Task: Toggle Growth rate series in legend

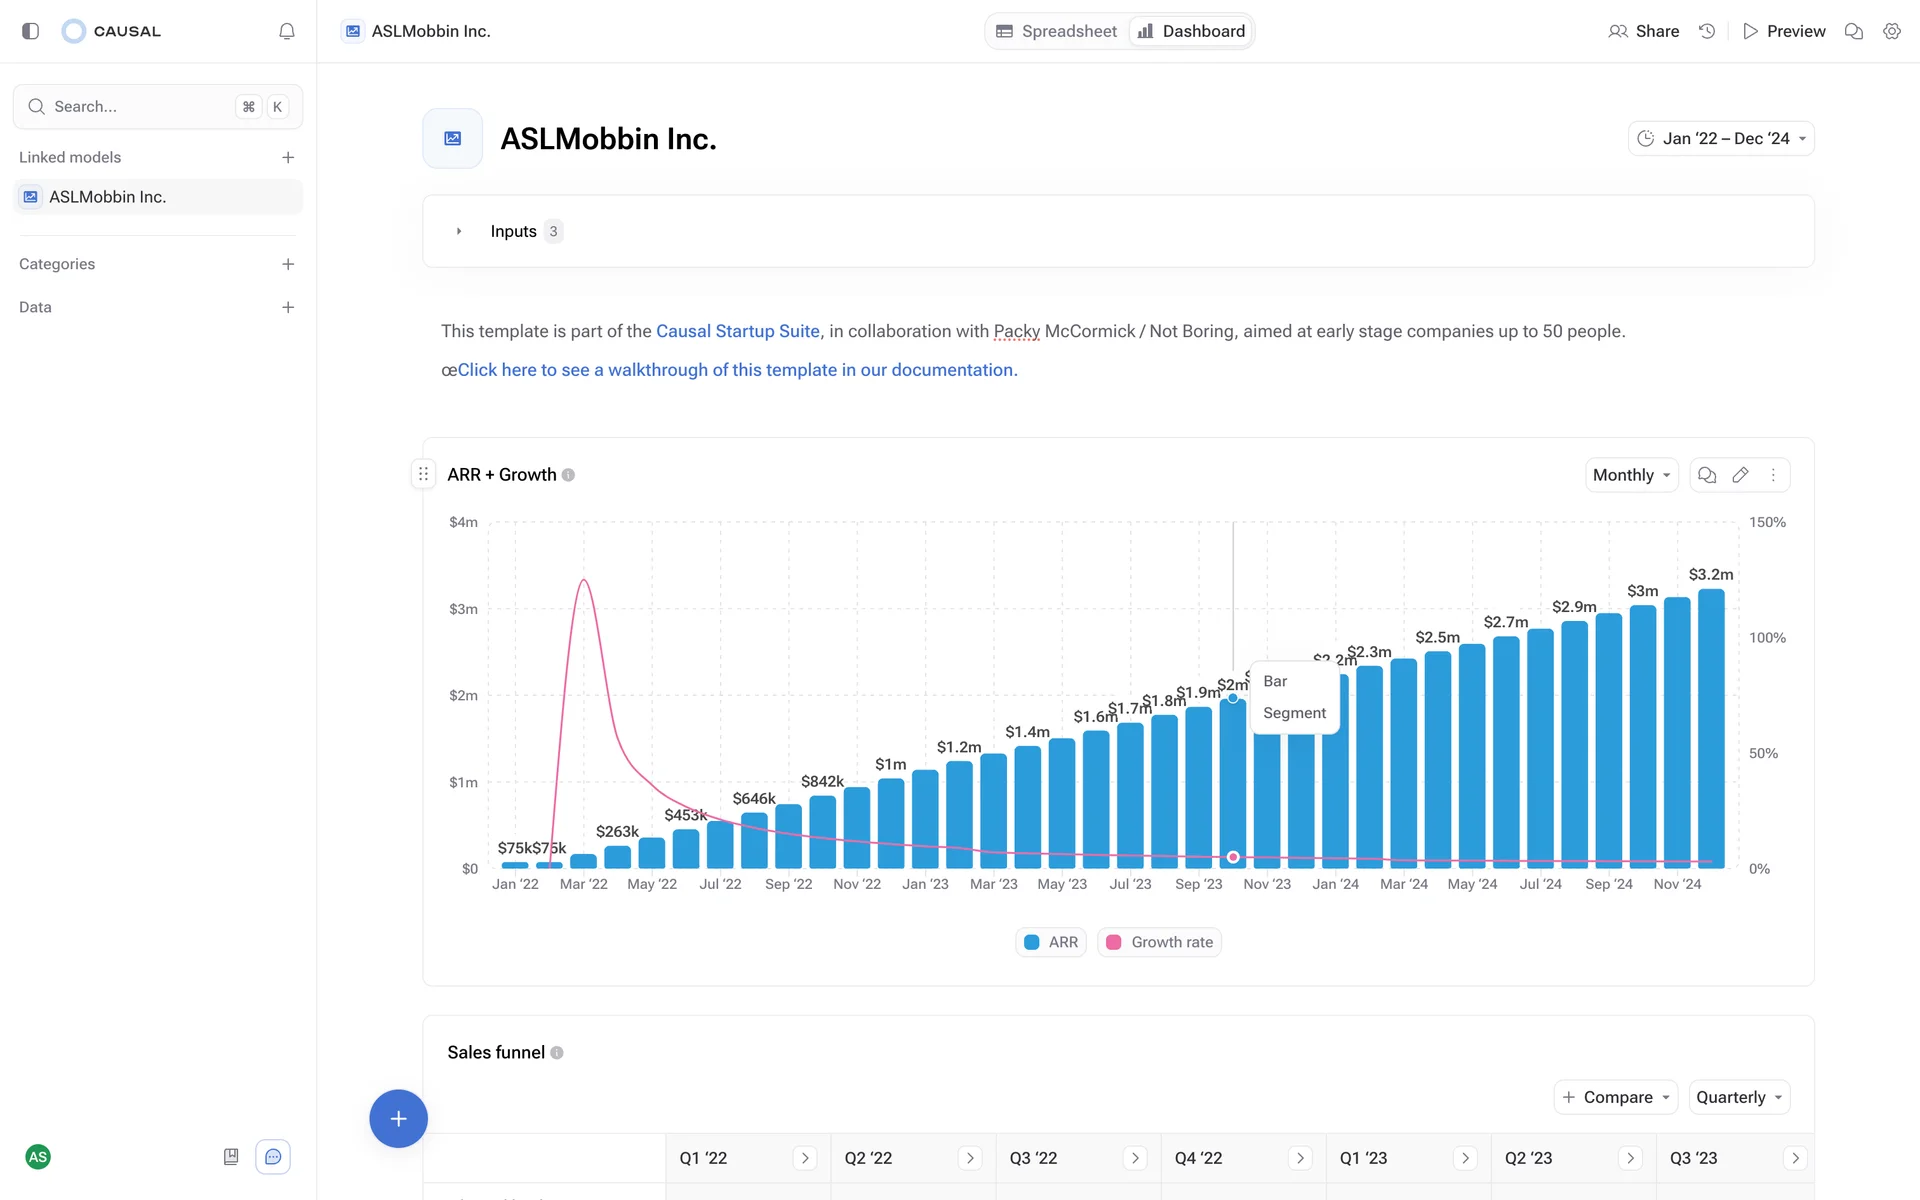Action: pyautogui.click(x=1159, y=942)
